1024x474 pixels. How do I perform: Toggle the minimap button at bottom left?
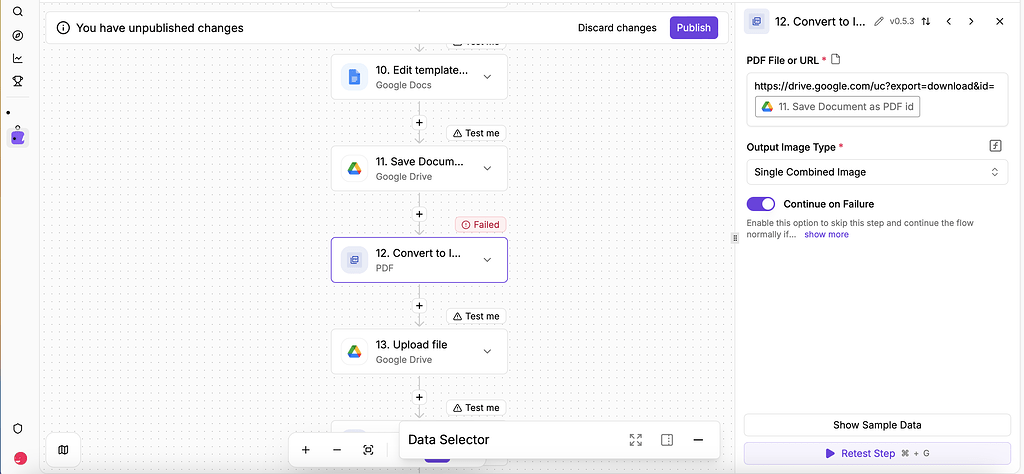coord(63,449)
